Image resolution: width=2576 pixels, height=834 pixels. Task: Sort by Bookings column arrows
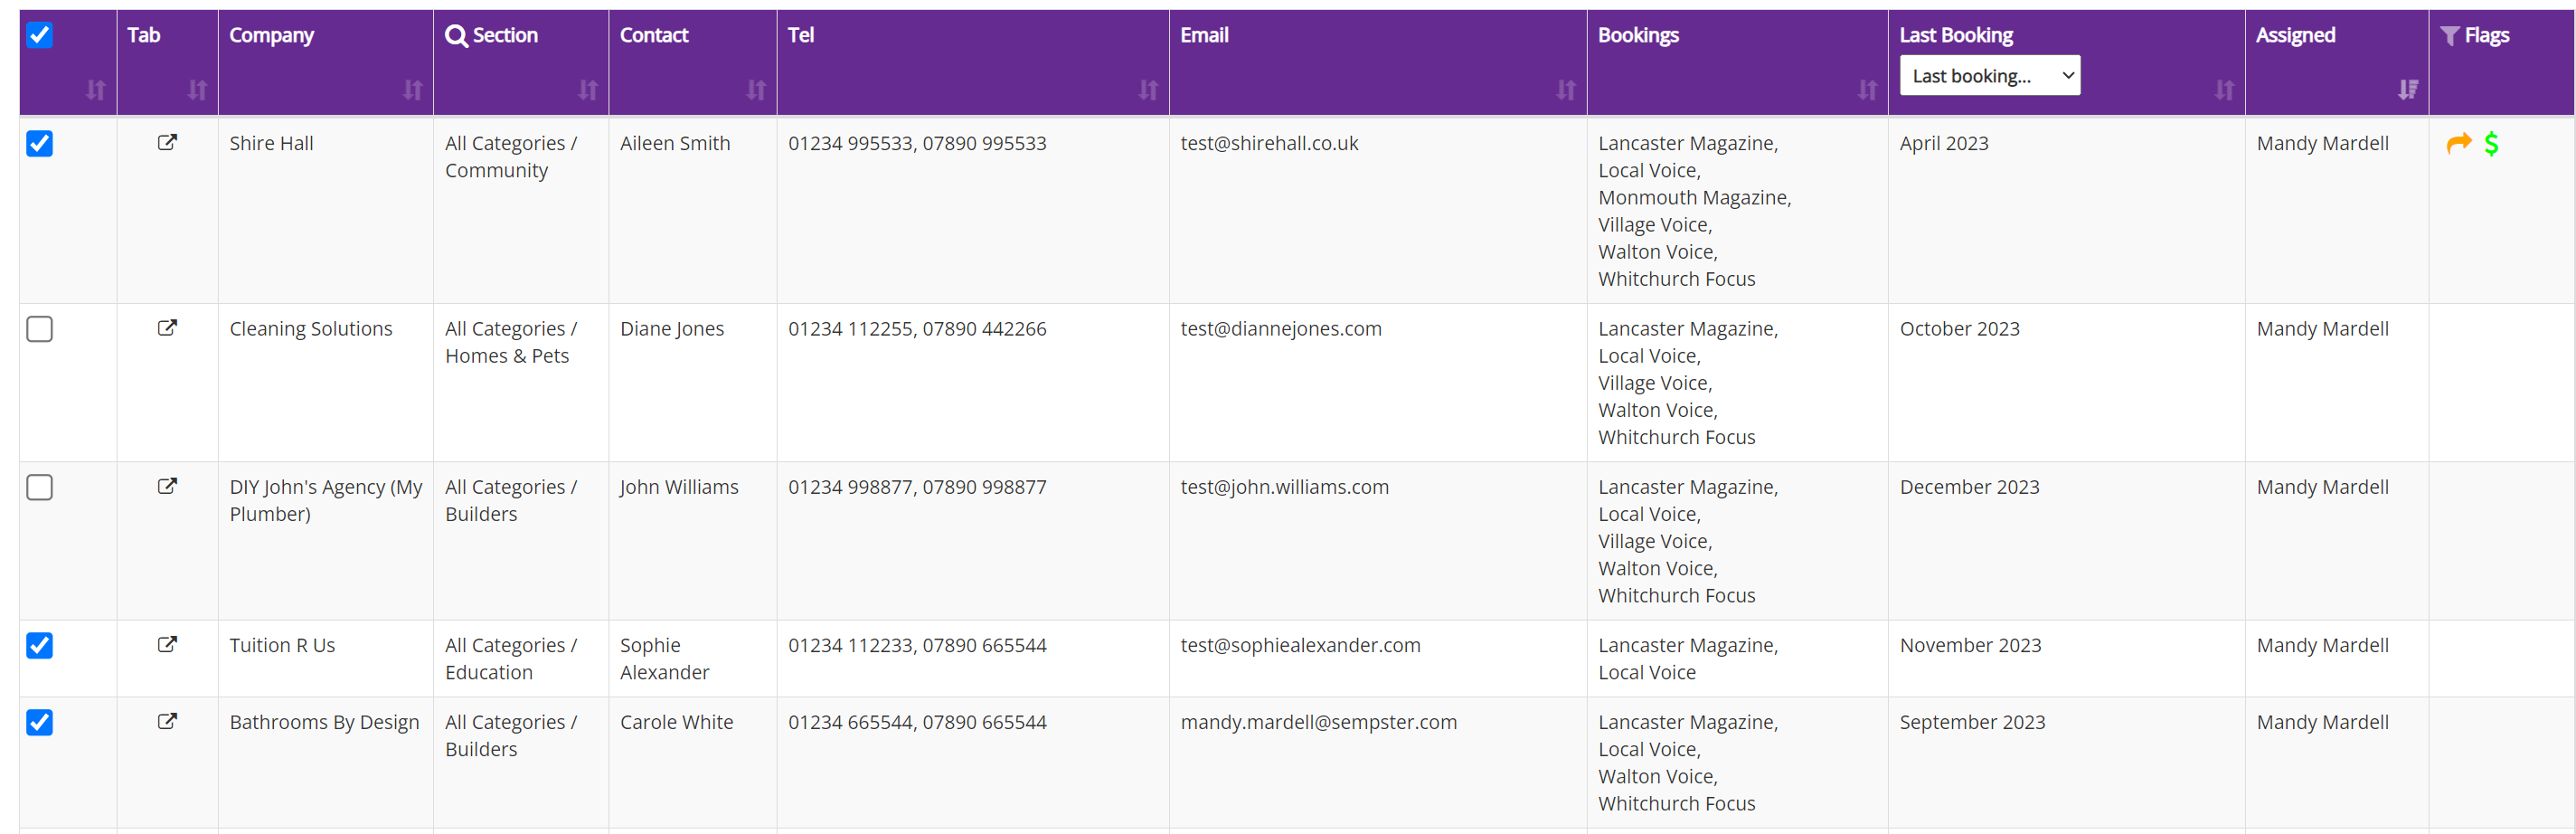click(1866, 90)
